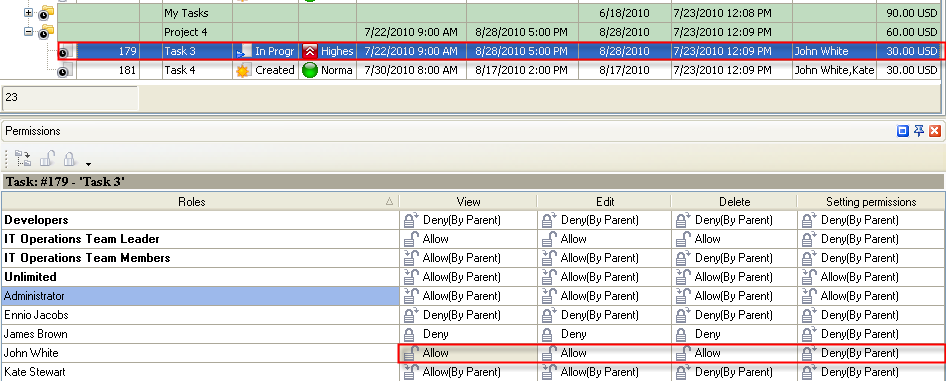This screenshot has height=381, width=946.
Task: Click the green Normal priority icon
Action: (x=310, y=71)
